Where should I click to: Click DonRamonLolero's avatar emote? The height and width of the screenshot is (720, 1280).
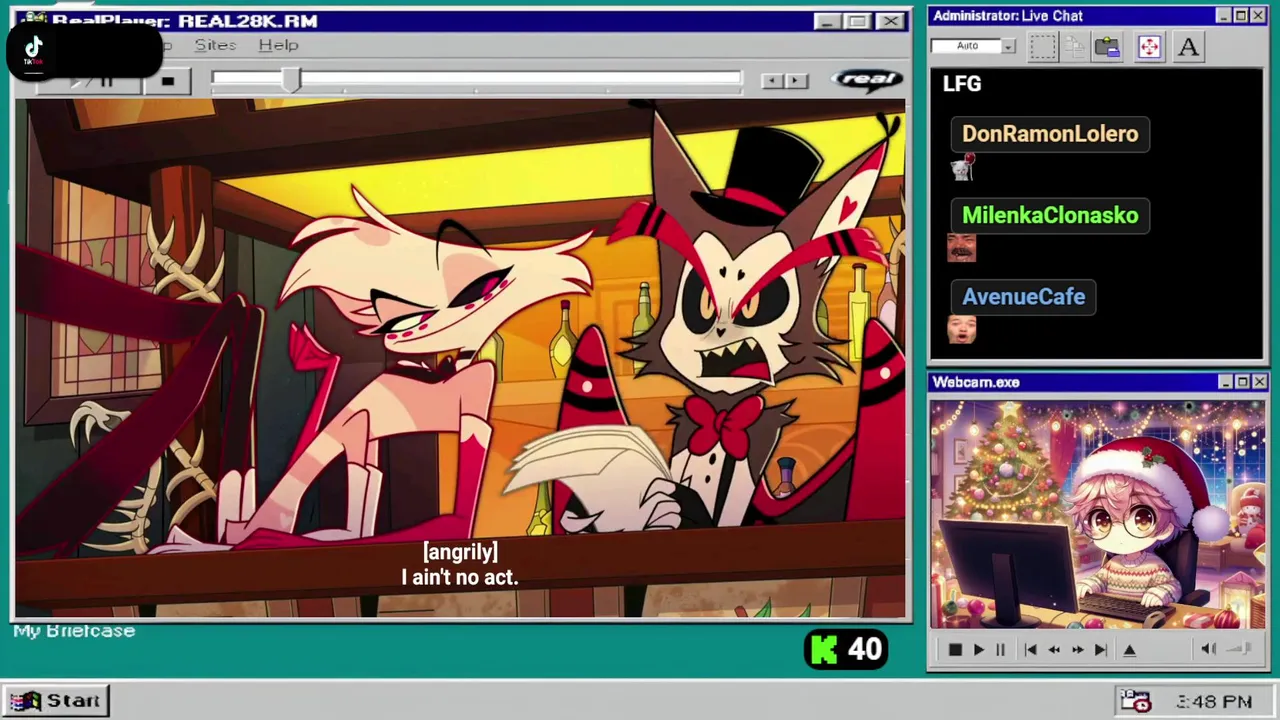point(962,169)
